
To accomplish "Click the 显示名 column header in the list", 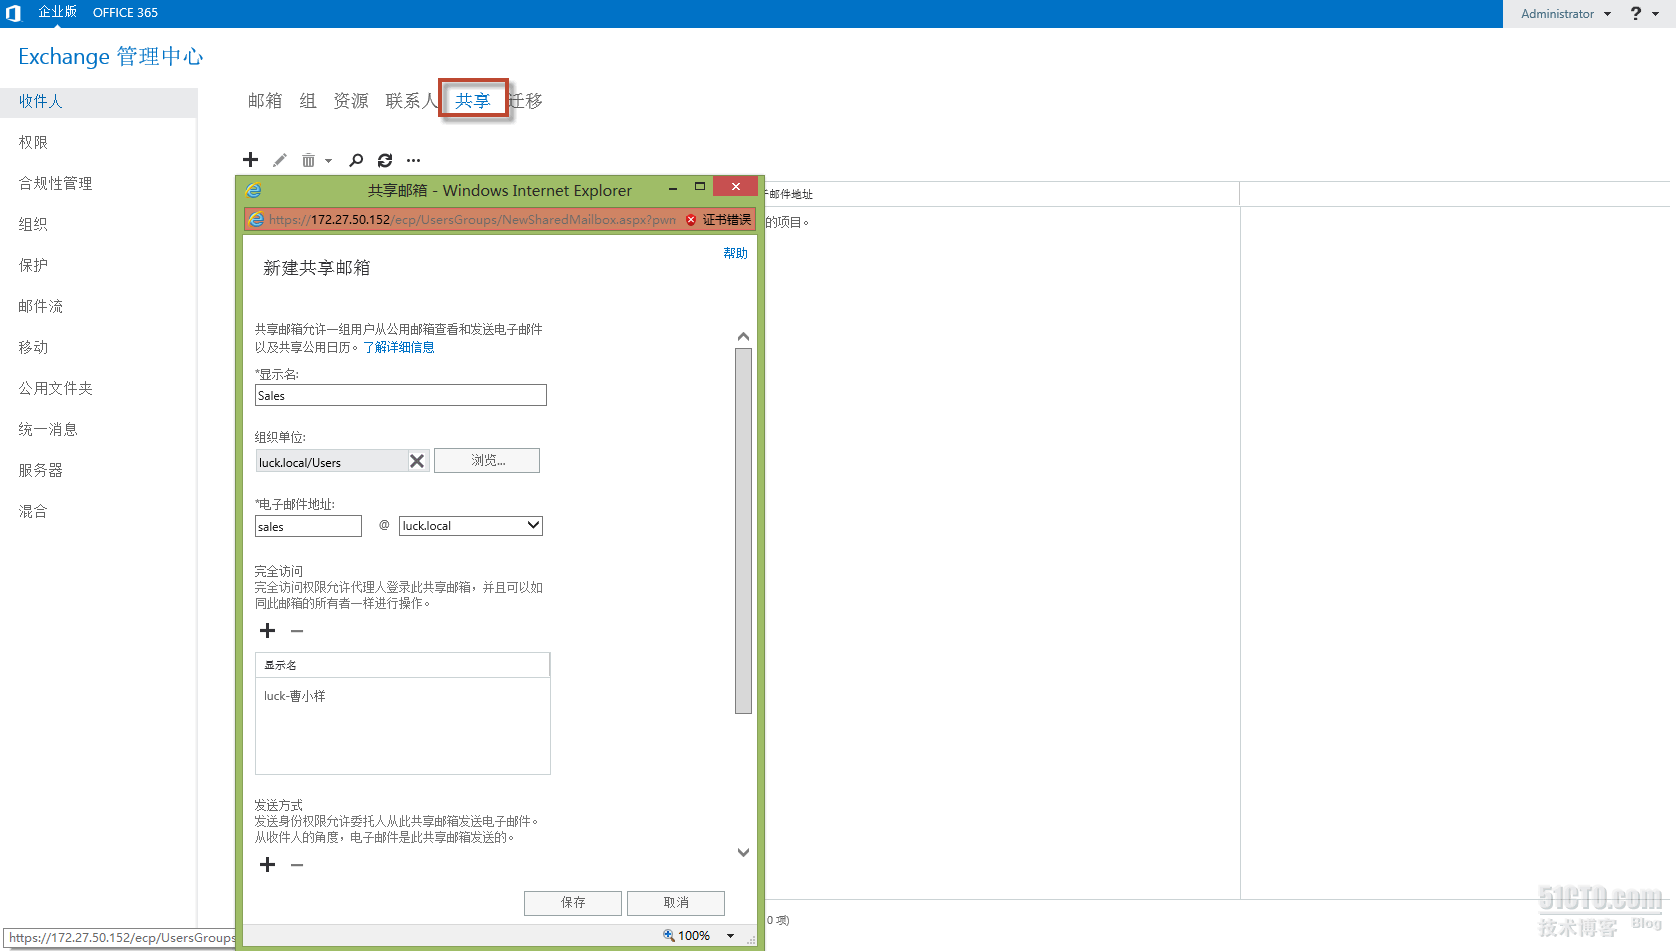I will (403, 665).
